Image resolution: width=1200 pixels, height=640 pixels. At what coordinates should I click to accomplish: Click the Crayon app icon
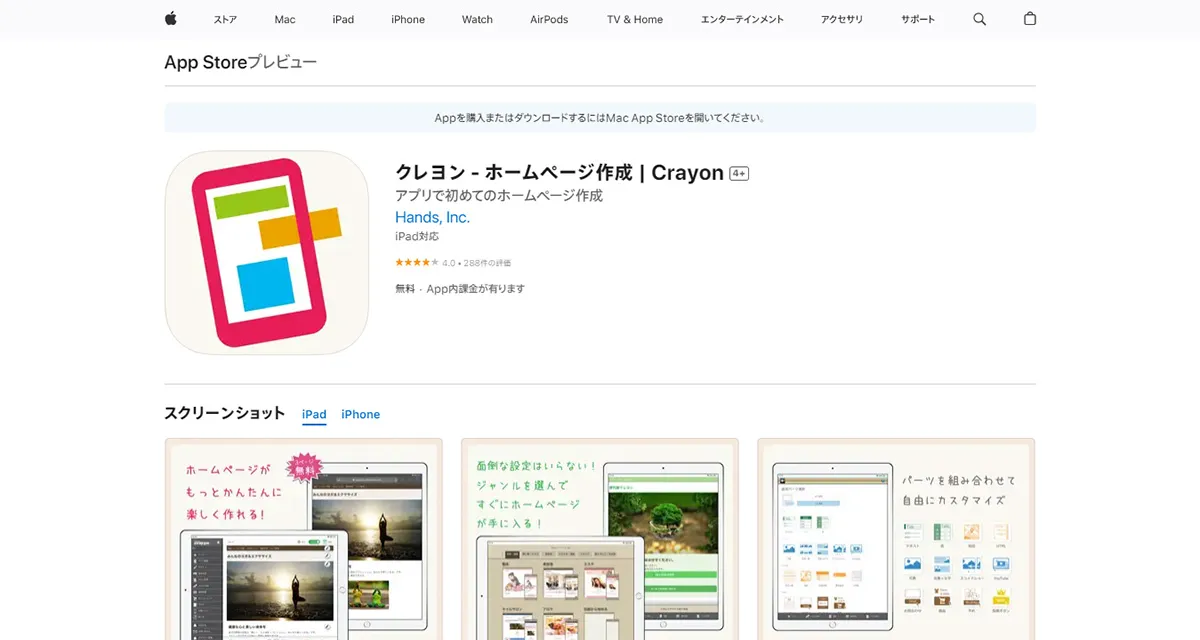pos(266,253)
